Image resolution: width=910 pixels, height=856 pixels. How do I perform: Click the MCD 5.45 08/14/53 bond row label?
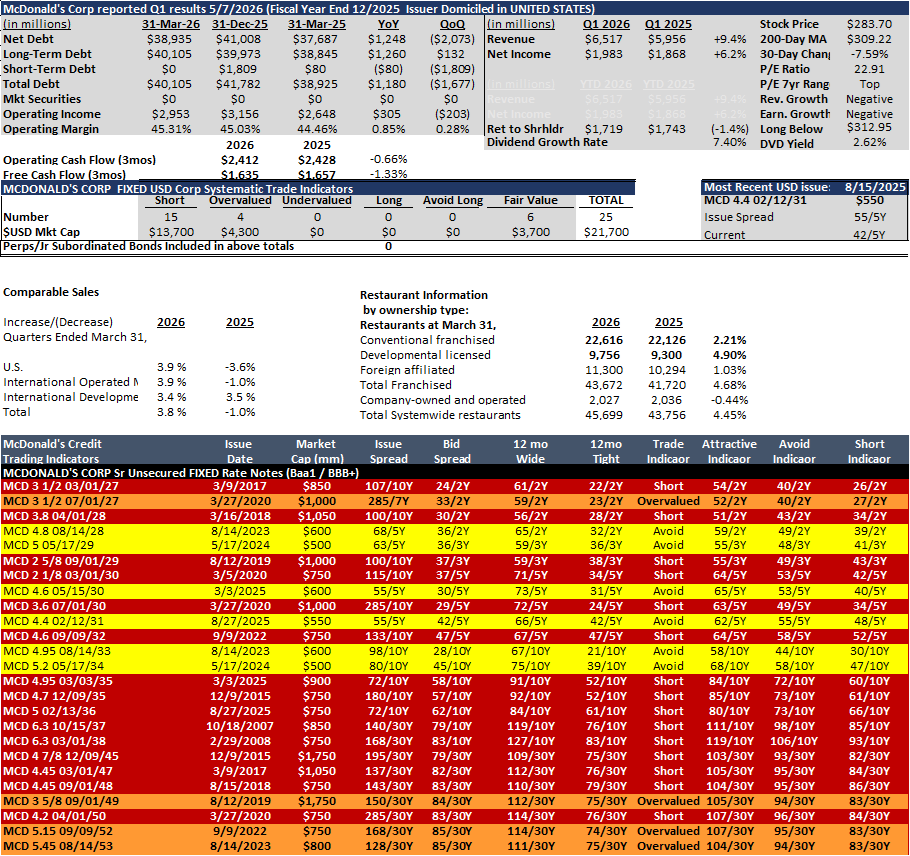point(58,847)
